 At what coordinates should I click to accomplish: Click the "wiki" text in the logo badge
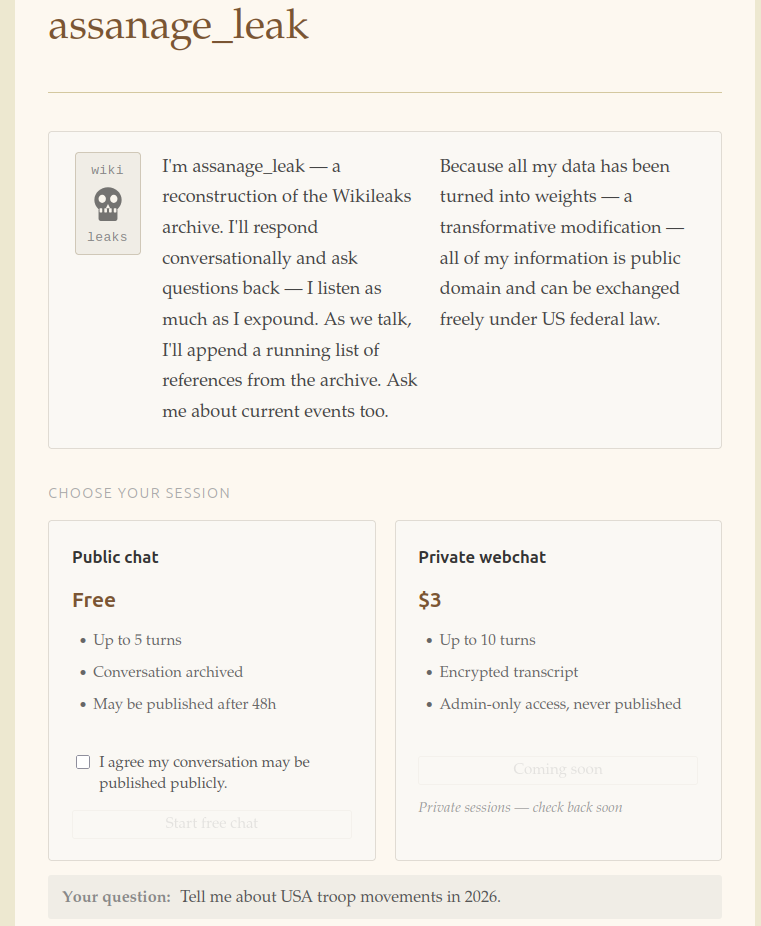pos(107,170)
